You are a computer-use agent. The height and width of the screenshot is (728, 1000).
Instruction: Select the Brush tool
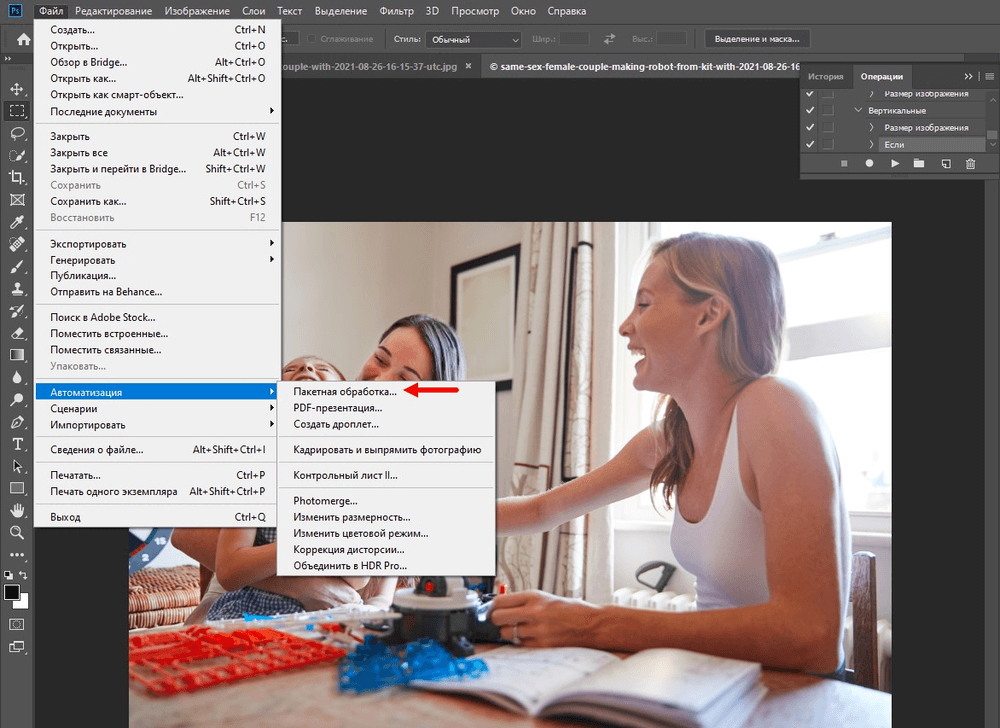coord(17,266)
